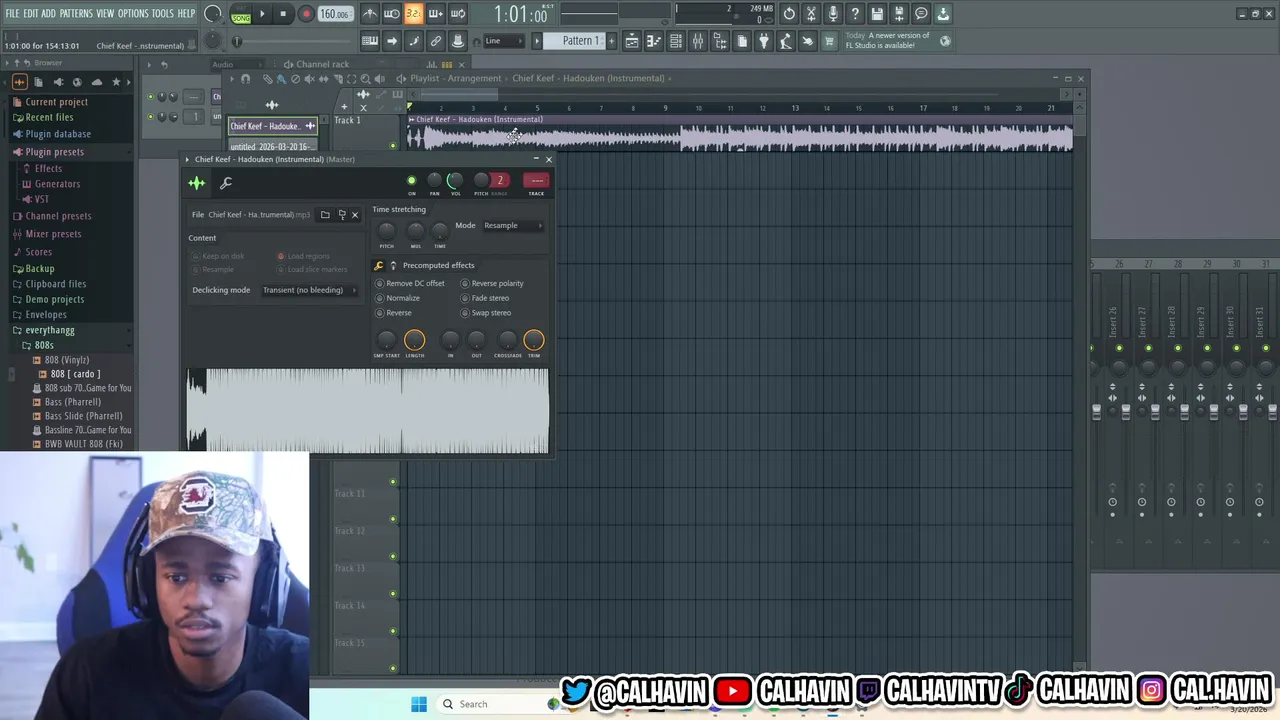
Task: Click the question mark help icon
Action: (855, 14)
